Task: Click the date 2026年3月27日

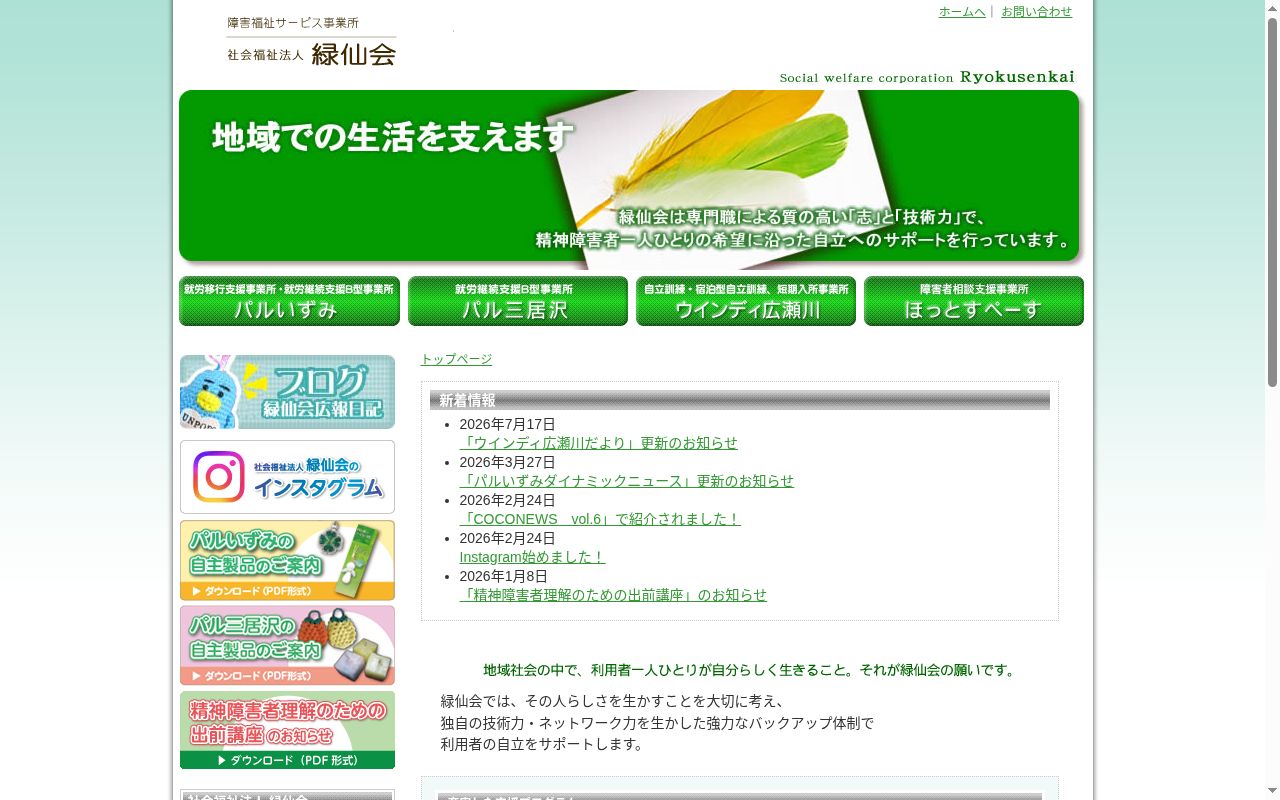Action: 507,462
